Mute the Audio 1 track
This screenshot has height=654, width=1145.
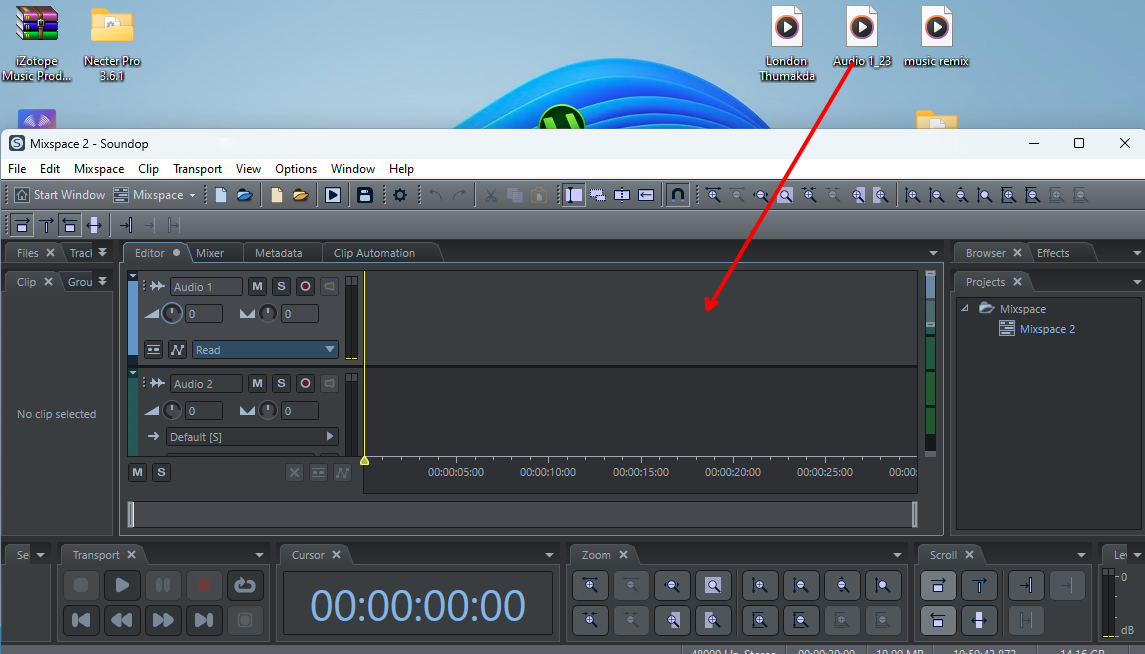click(x=257, y=287)
